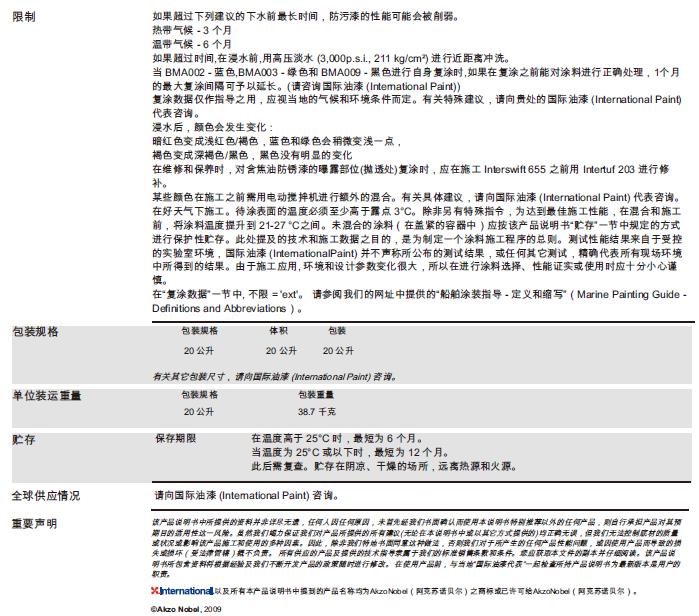Viewport: 699px width, 616px height.
Task: Click the 单位装运重量 section heading
Action: pyautogui.click(x=46, y=395)
